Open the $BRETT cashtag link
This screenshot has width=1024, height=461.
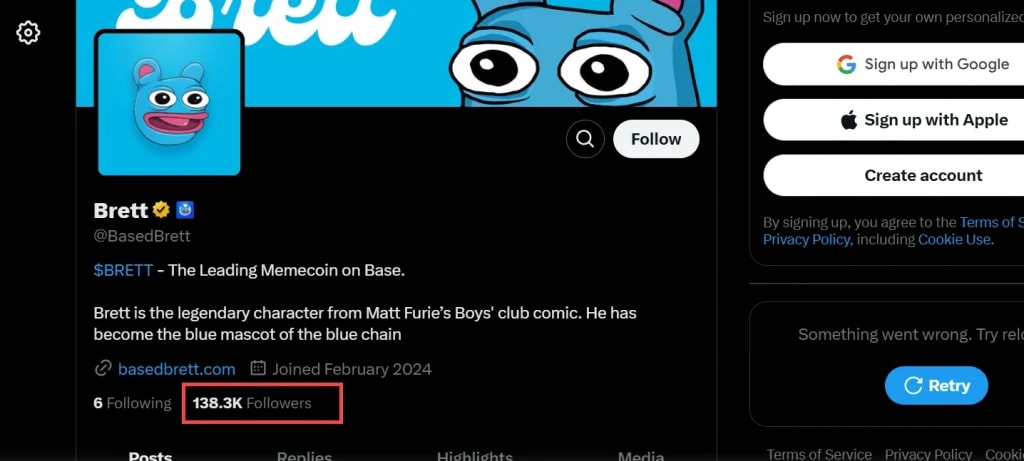123,270
